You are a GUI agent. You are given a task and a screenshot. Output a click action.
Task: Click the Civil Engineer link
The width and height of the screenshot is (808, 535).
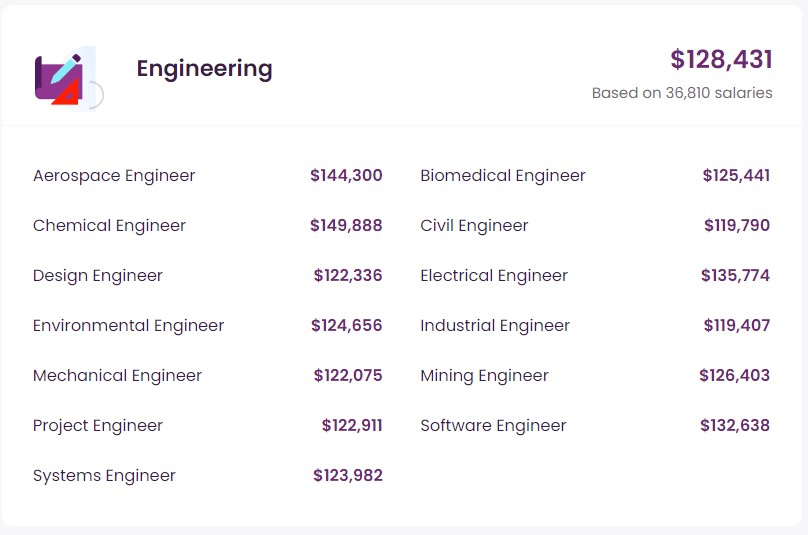coord(474,226)
